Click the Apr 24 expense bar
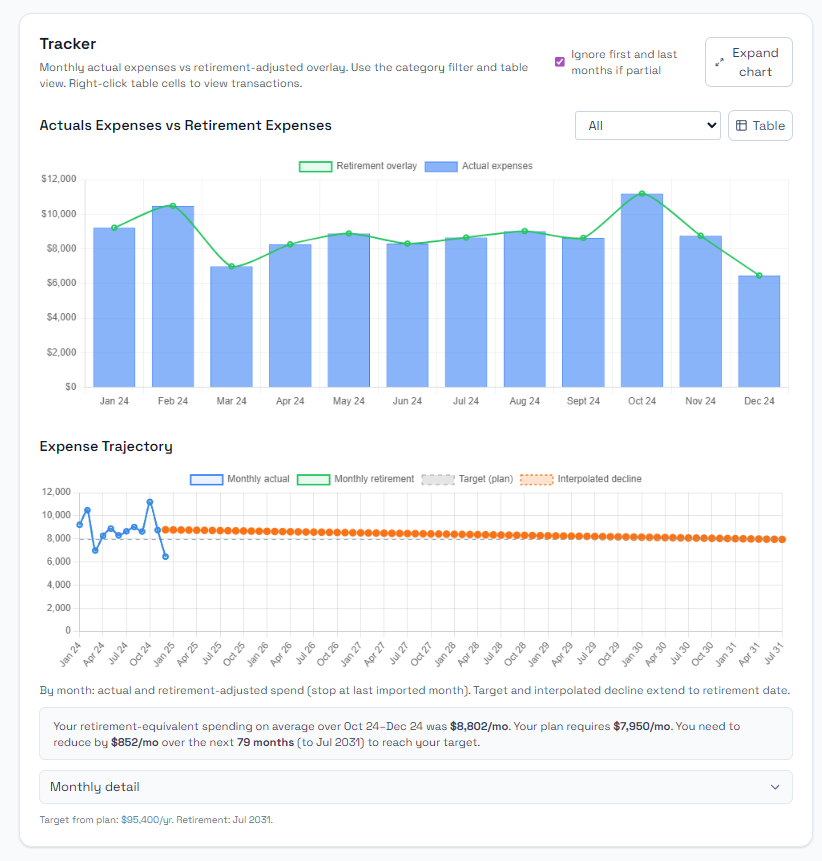 [290, 316]
